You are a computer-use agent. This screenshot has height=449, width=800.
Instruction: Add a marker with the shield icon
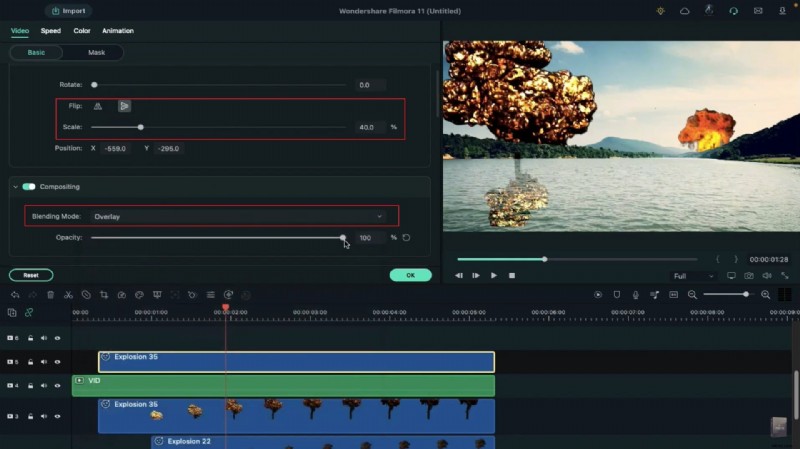point(617,294)
